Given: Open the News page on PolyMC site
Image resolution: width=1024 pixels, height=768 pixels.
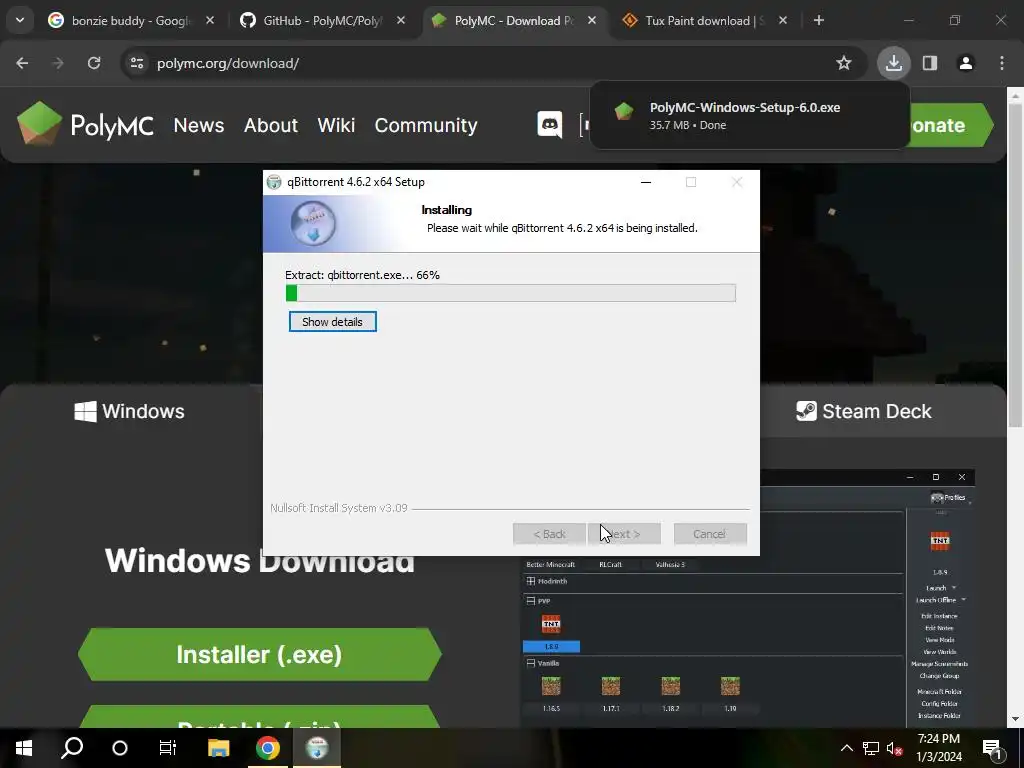Looking at the screenshot, I should click(x=199, y=125).
